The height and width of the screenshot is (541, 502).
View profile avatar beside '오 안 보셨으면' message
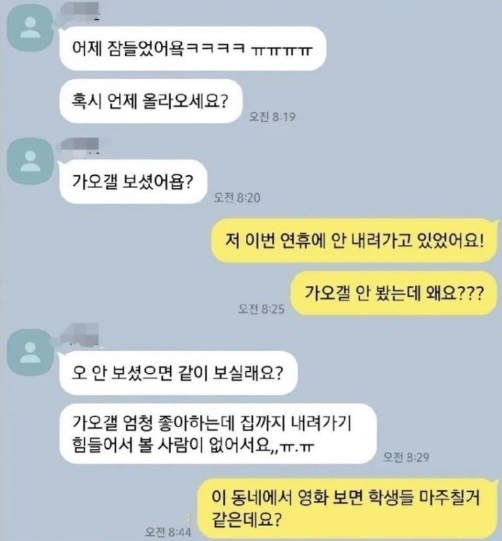click(30, 352)
